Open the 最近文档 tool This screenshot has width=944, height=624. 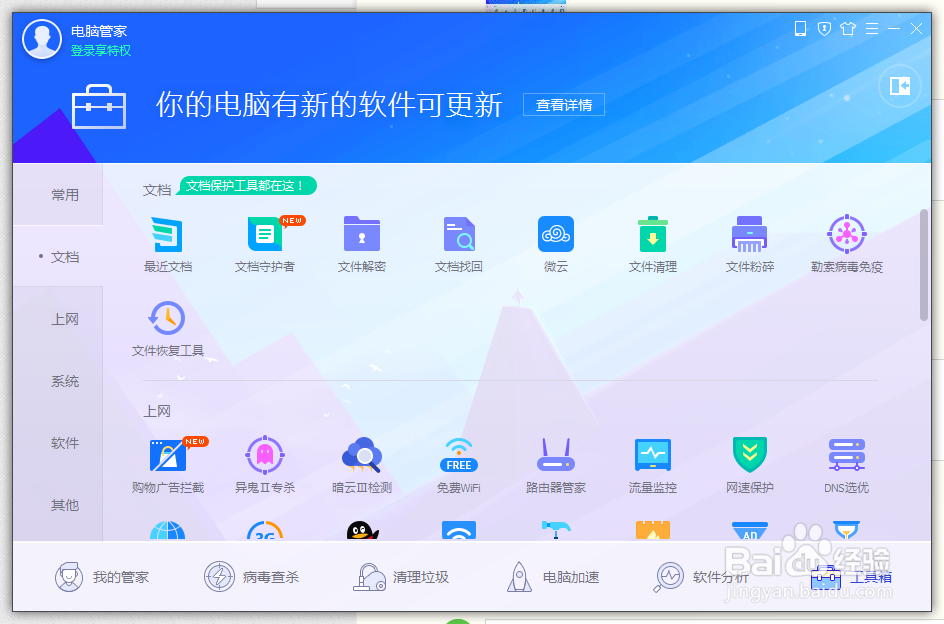[x=167, y=244]
